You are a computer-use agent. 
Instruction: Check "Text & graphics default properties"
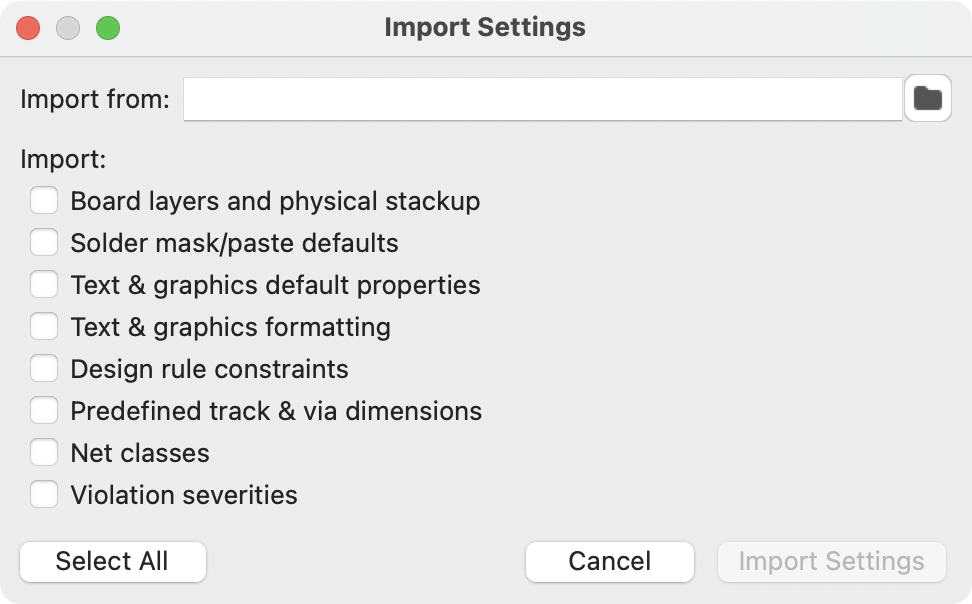[x=44, y=284]
